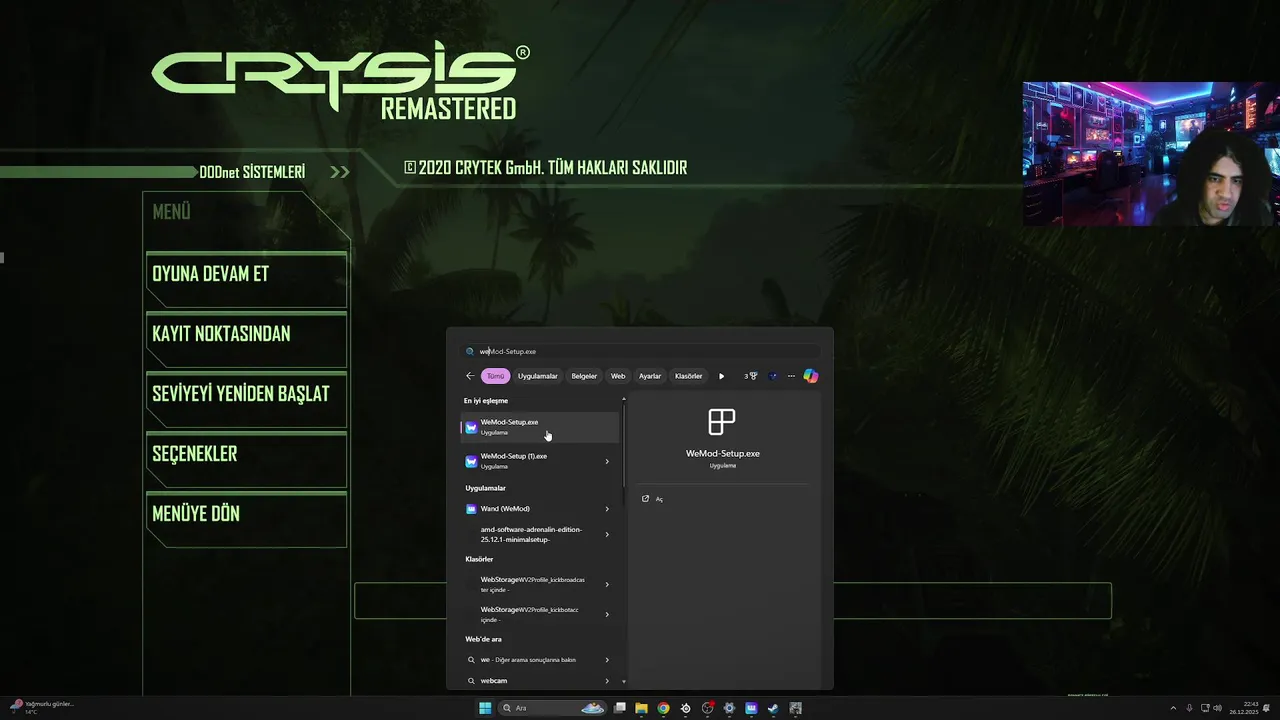Expand the webcam web suggestion arrow

pyautogui.click(x=607, y=681)
